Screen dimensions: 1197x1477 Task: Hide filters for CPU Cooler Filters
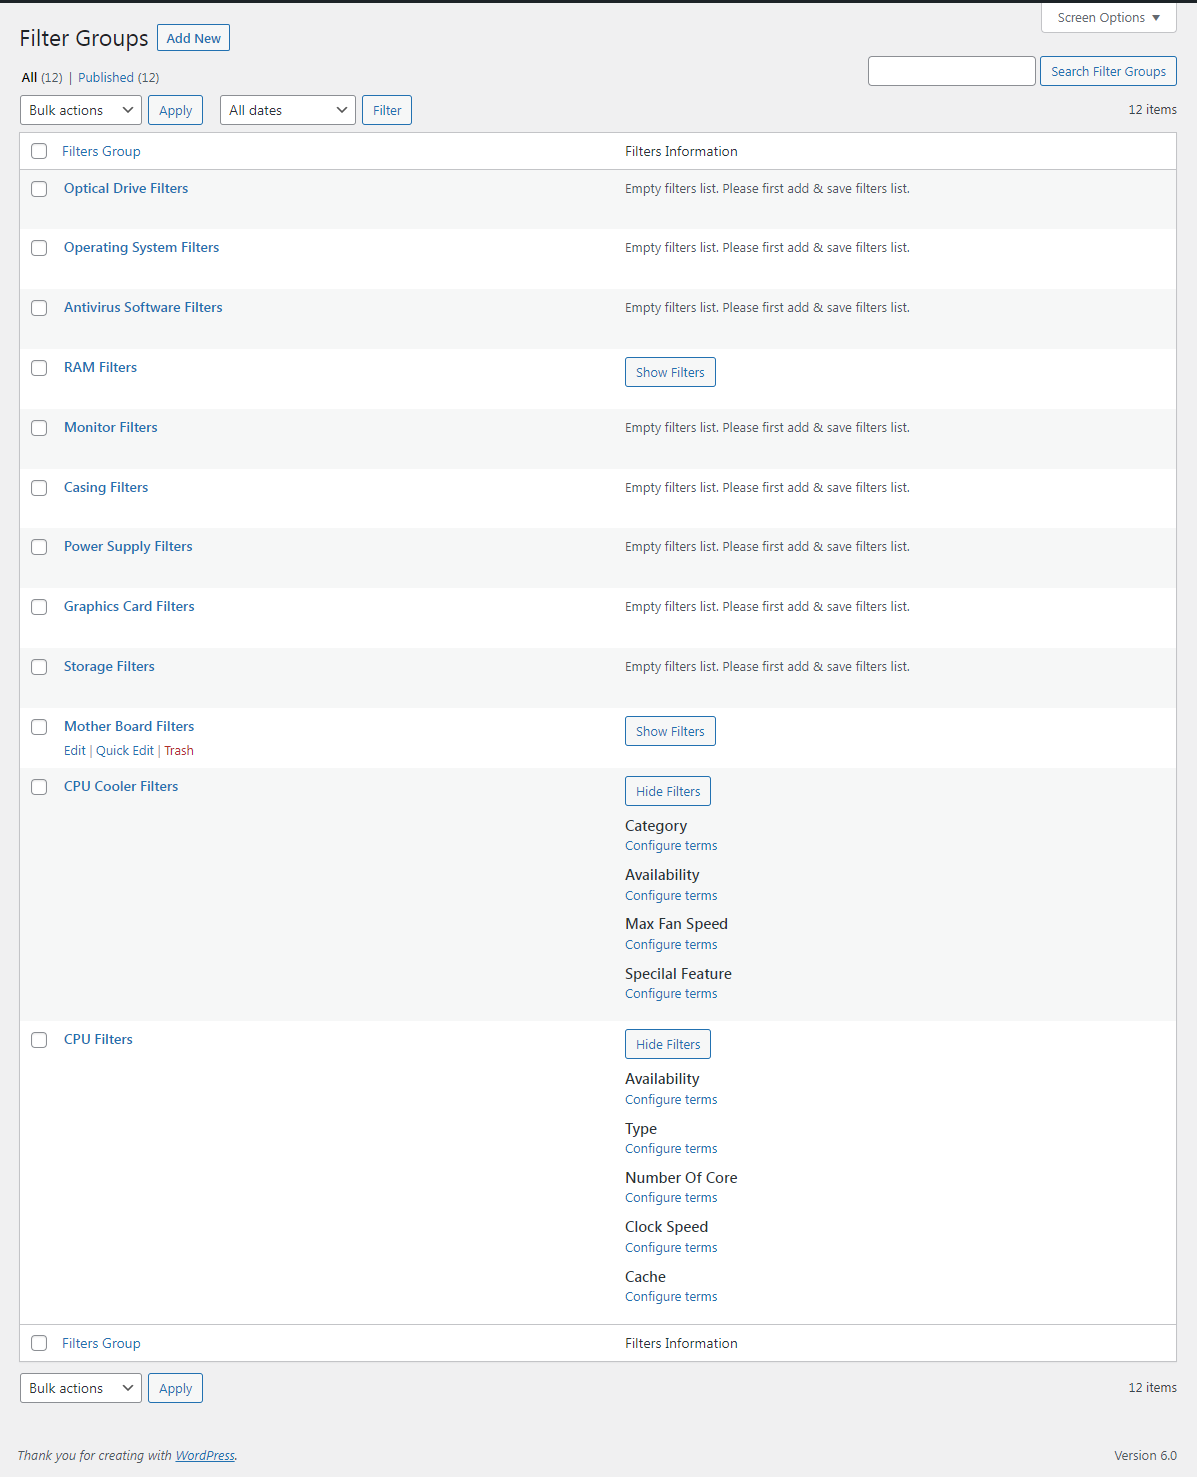668,791
